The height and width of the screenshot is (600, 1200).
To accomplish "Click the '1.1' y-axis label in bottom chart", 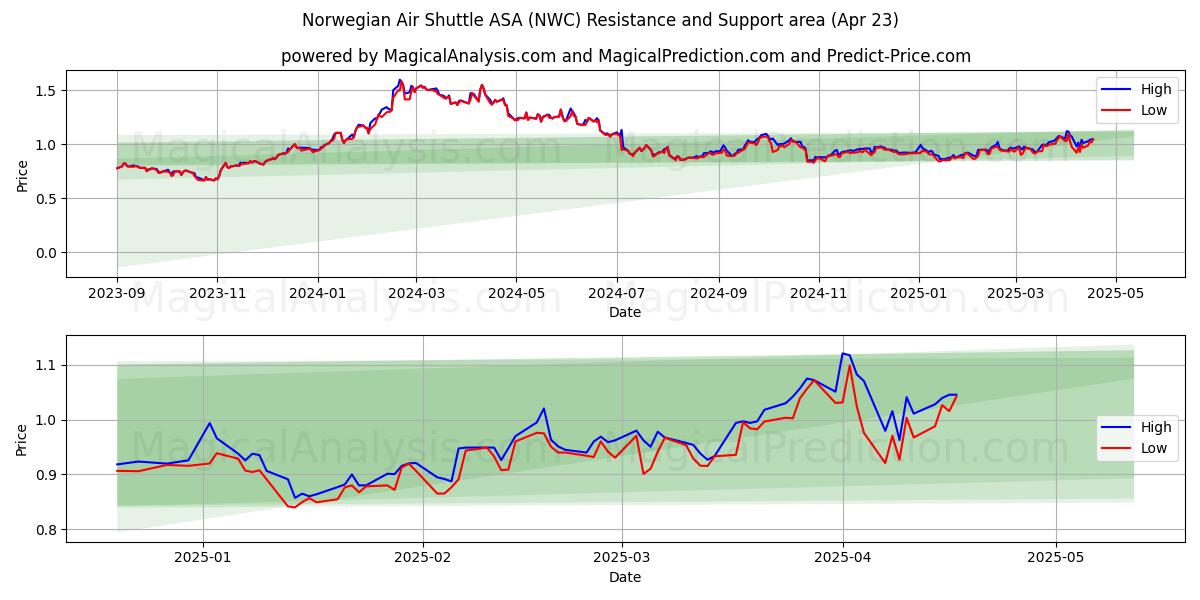I will 49,366.
